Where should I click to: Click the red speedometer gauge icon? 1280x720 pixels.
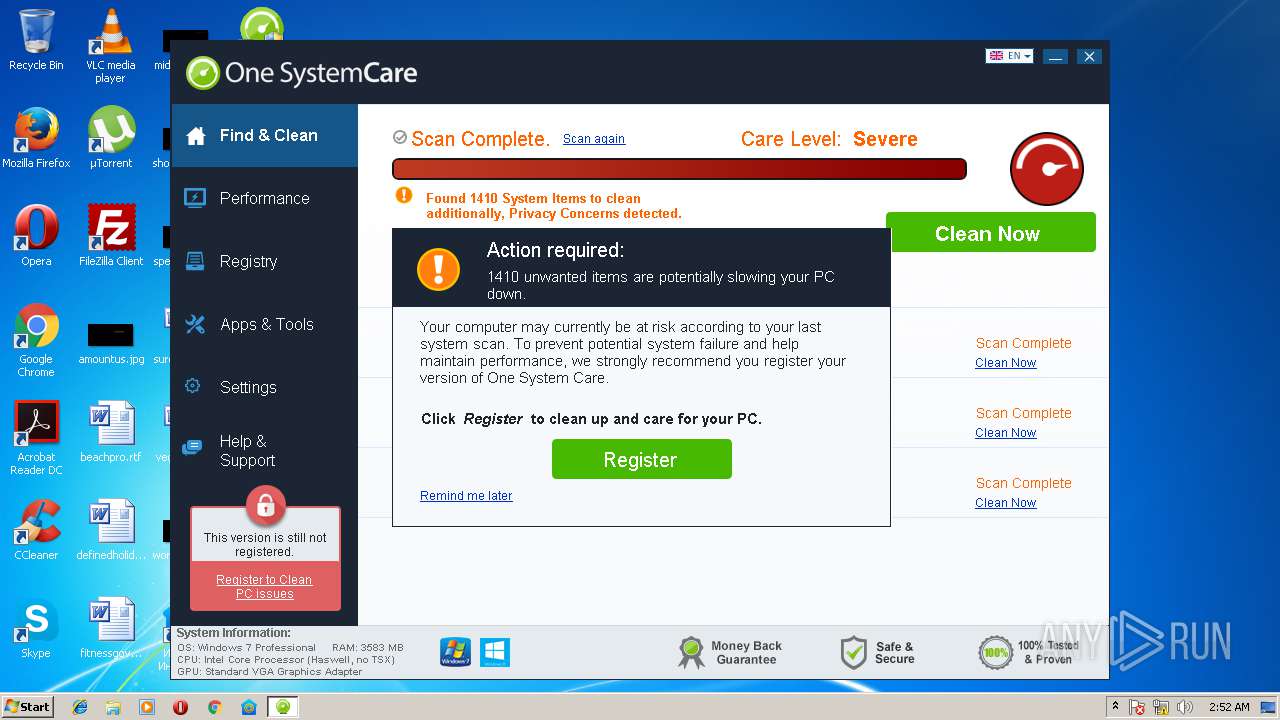pos(1047,168)
